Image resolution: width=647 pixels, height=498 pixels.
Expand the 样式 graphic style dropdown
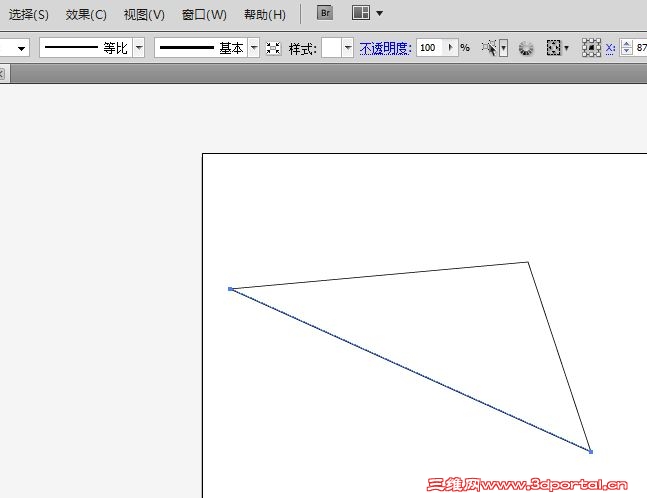(x=348, y=48)
